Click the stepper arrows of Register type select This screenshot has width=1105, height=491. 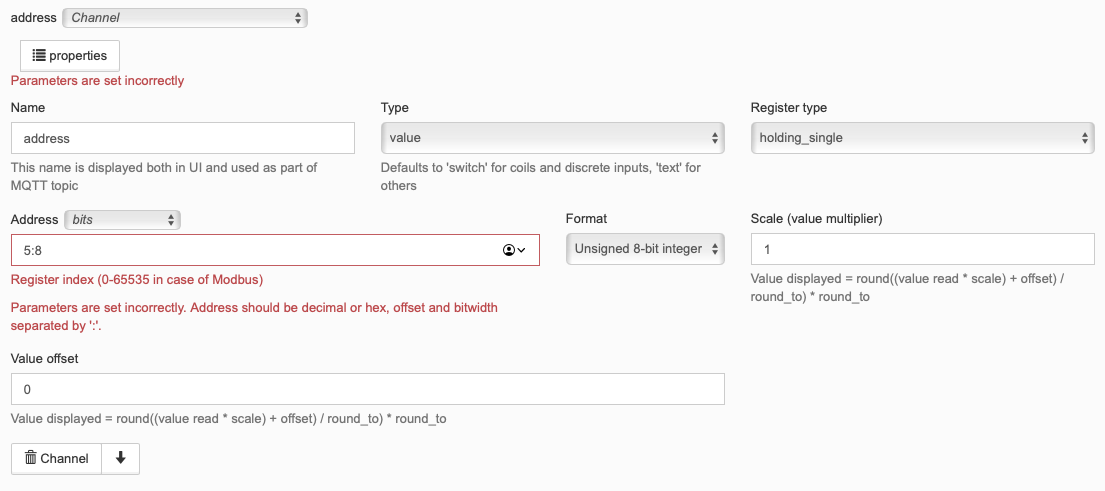(x=1085, y=138)
